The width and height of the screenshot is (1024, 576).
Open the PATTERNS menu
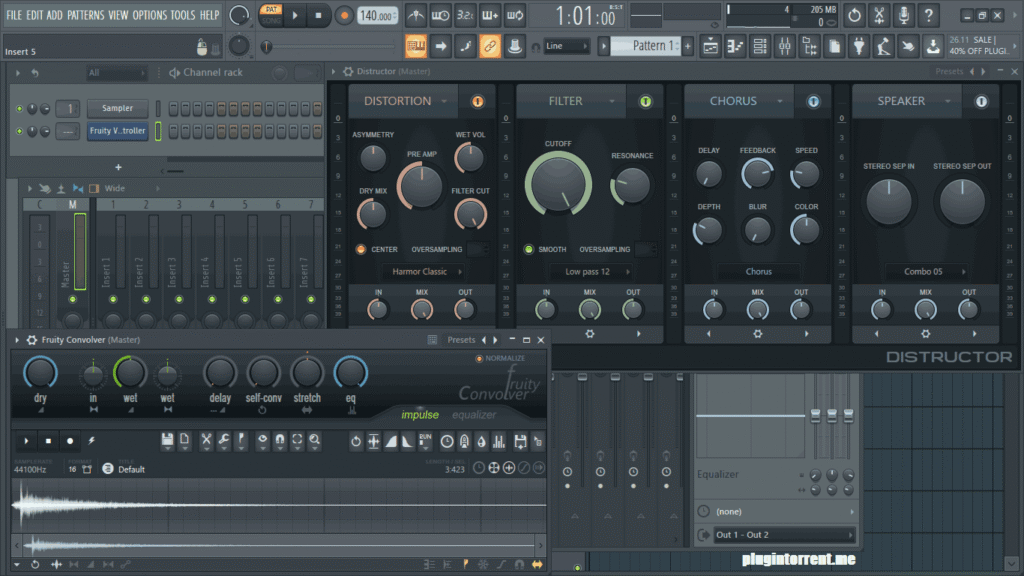point(85,14)
